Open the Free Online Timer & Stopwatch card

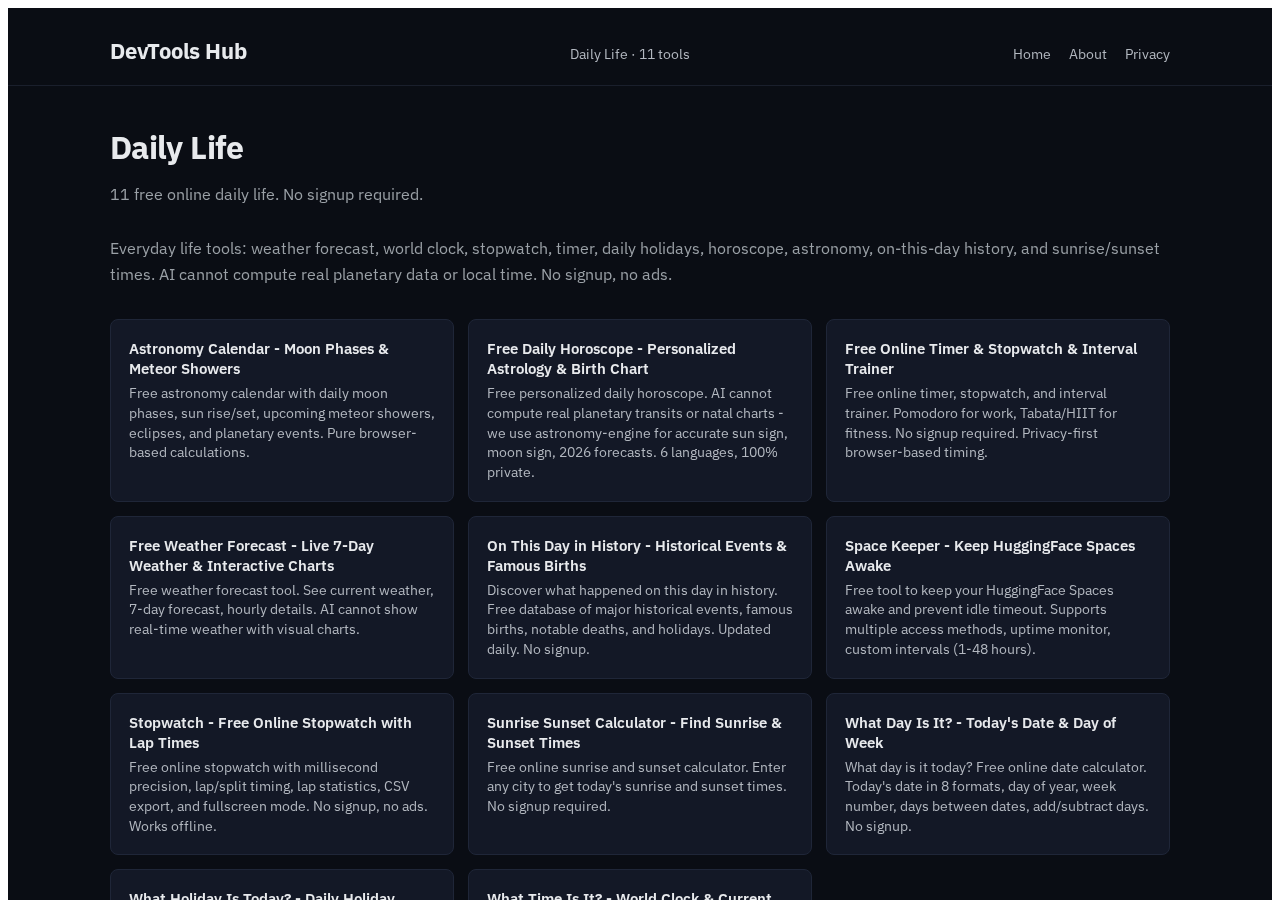point(998,410)
